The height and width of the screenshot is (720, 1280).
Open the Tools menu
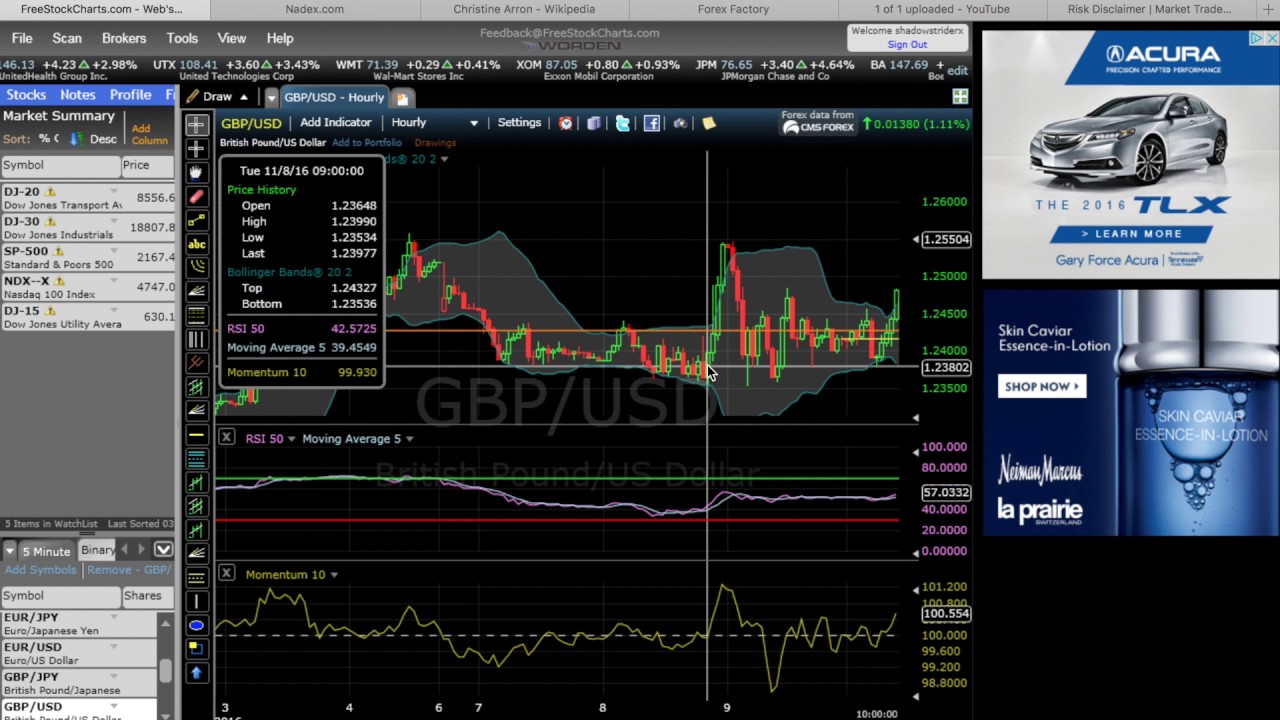coord(182,38)
